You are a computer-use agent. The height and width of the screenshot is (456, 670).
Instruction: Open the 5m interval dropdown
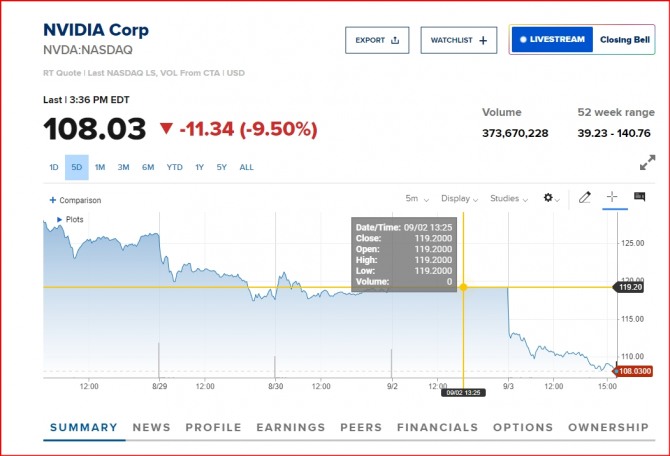click(417, 198)
